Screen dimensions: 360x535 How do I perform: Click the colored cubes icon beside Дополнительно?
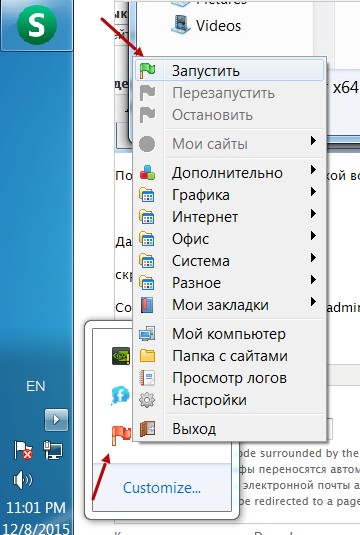click(147, 172)
